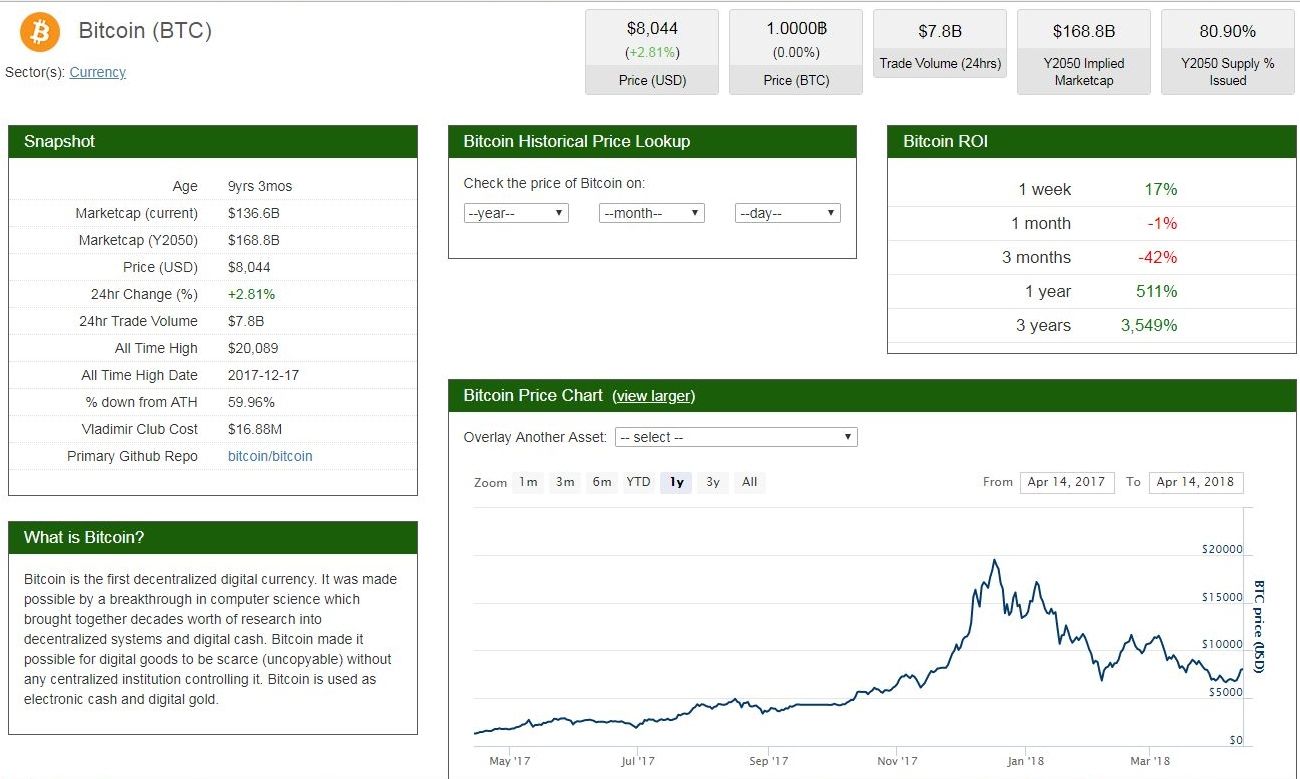
Task: Open the Currency sector link
Action: tap(98, 72)
